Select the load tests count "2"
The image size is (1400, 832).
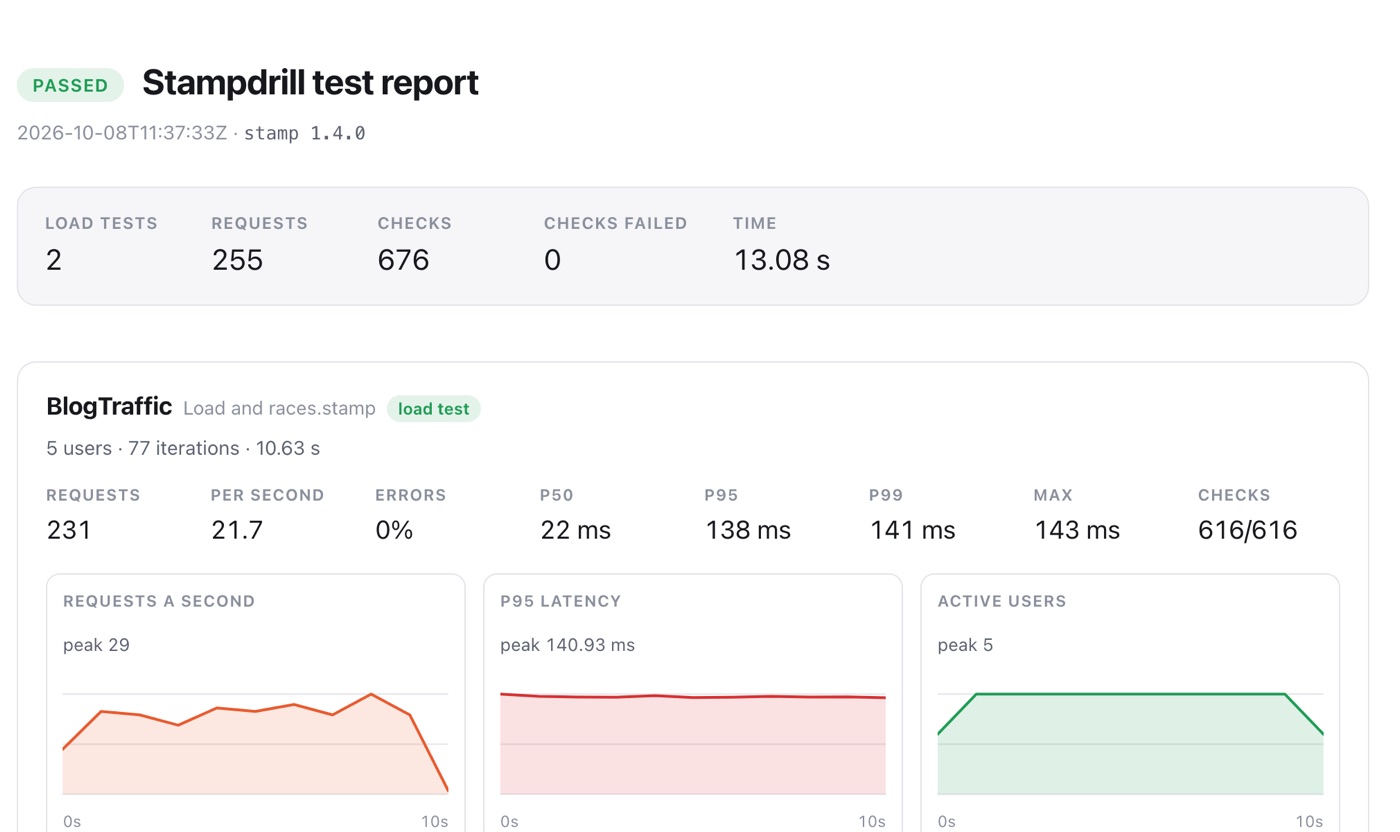[54, 260]
